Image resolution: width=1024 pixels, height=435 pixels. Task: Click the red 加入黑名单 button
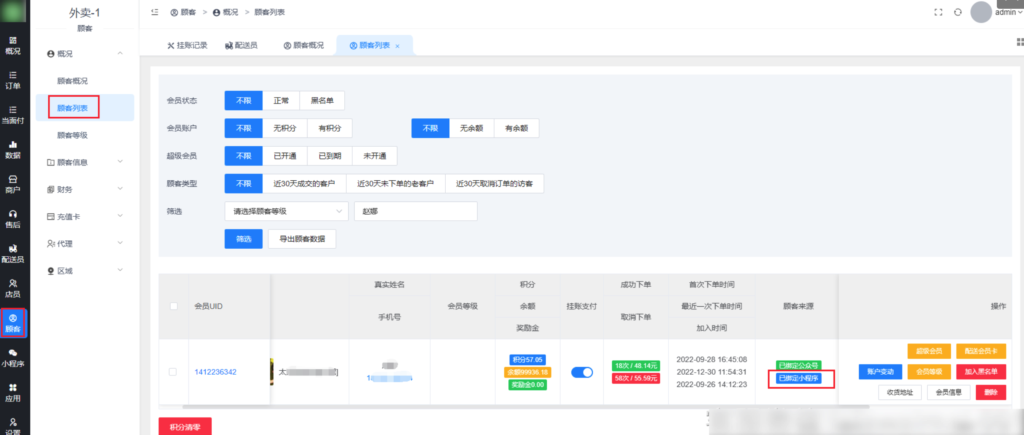pos(981,372)
